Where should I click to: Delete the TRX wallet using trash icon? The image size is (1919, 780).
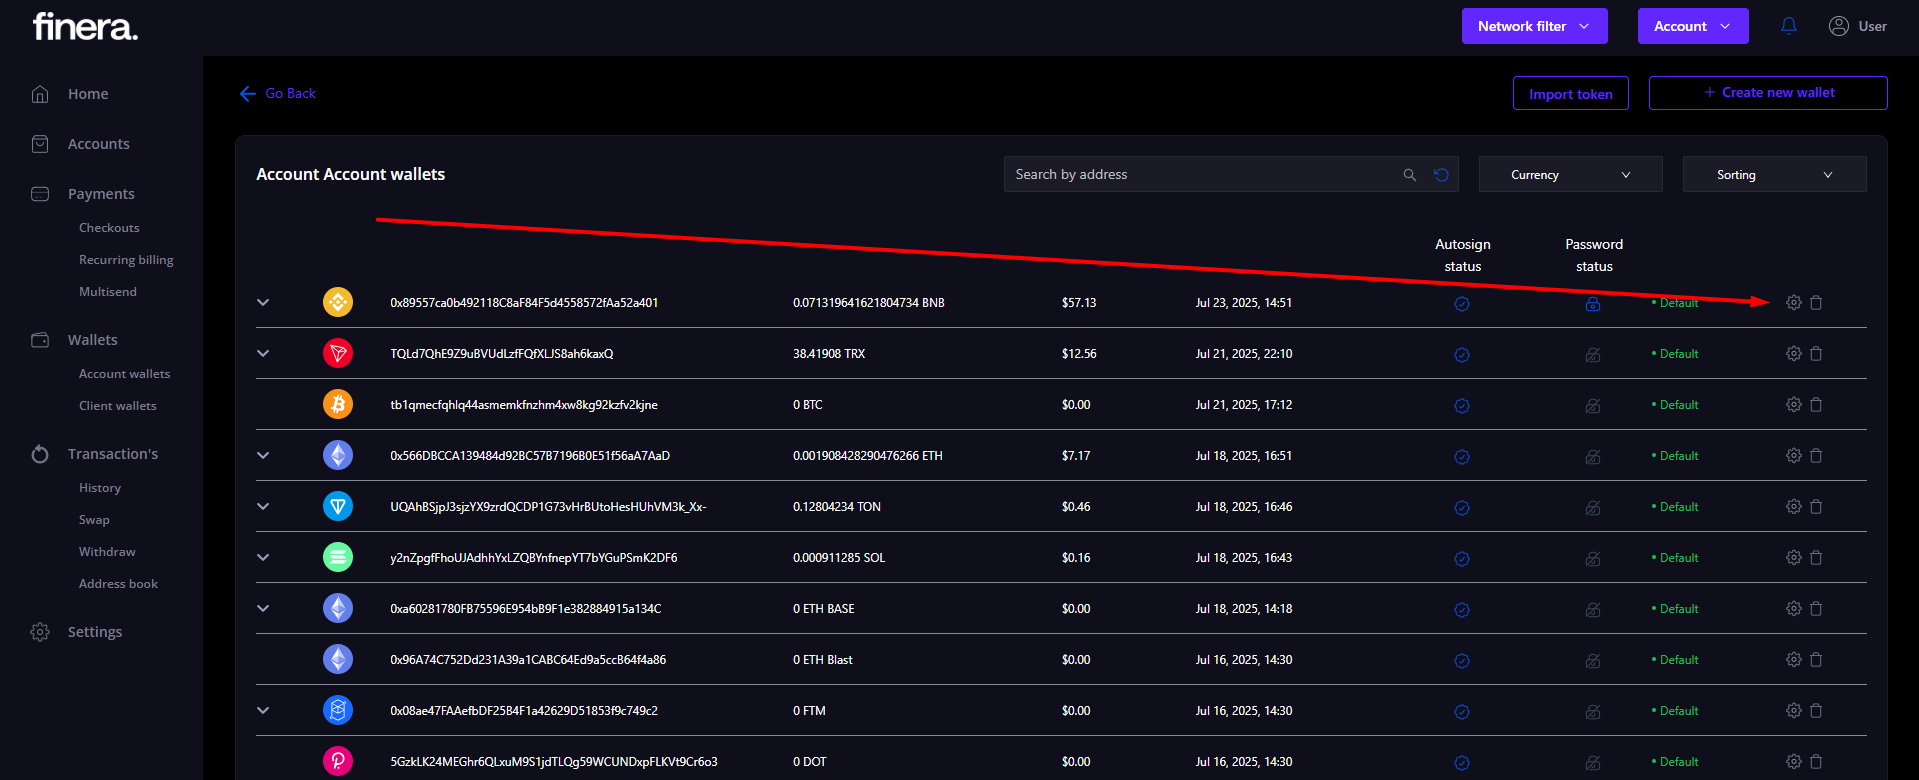[x=1816, y=354]
